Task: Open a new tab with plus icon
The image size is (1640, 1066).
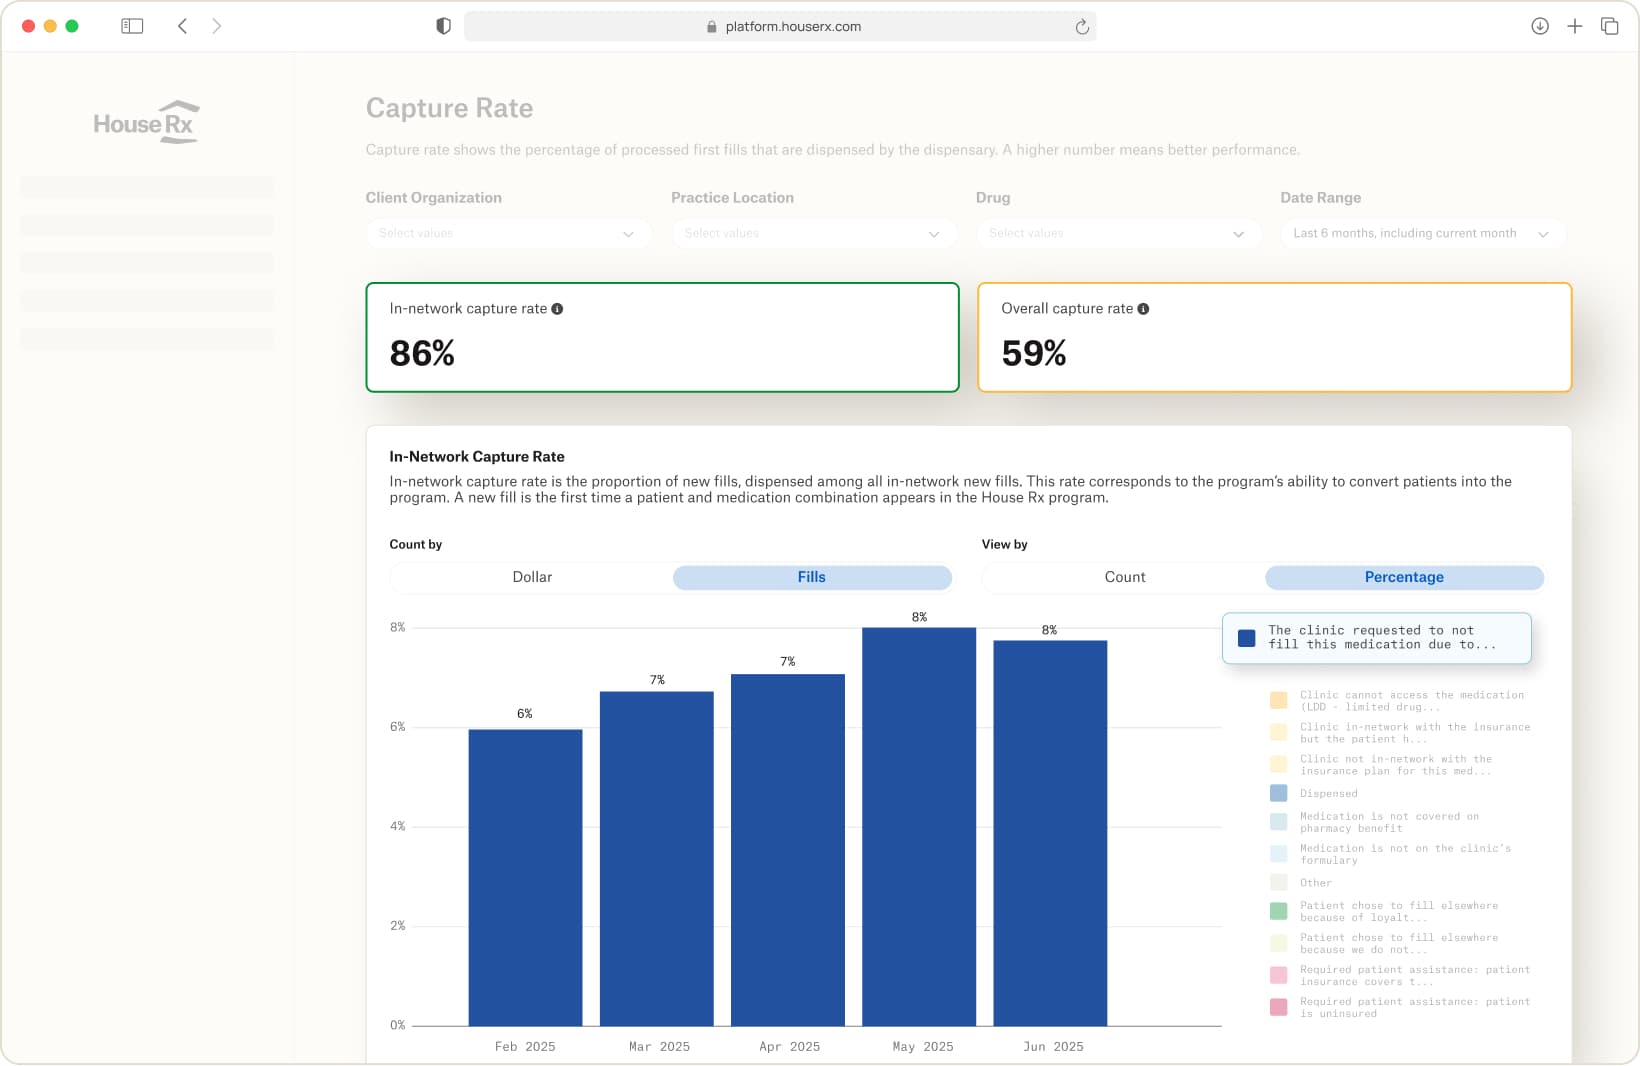Action: pyautogui.click(x=1574, y=26)
